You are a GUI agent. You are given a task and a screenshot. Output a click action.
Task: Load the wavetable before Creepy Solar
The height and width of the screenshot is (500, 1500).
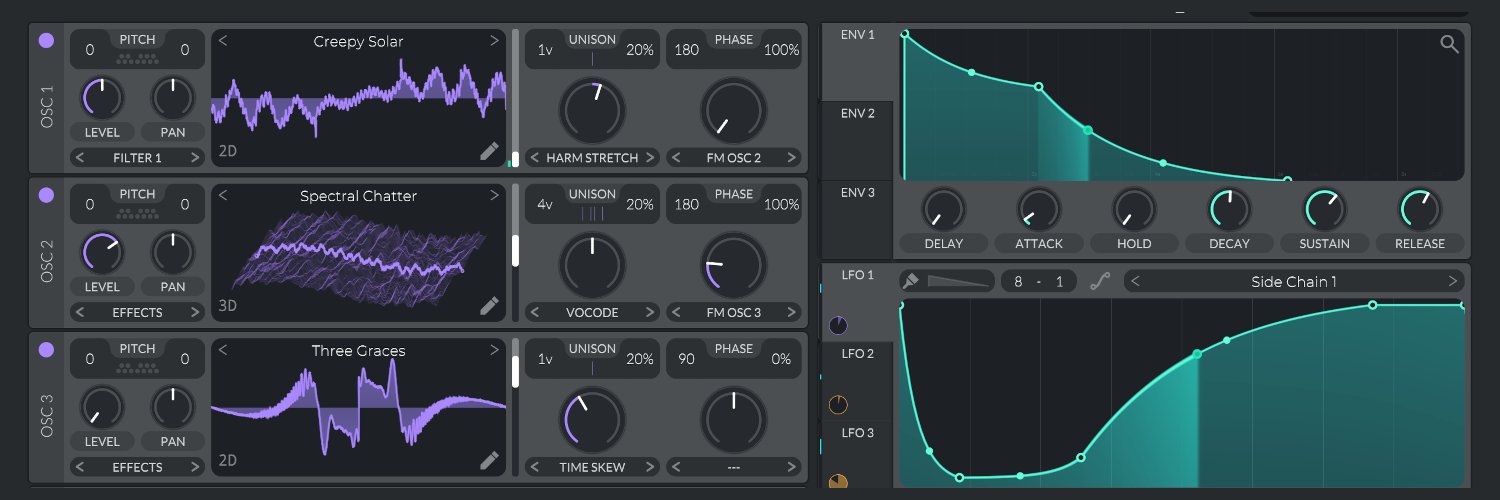click(x=223, y=41)
